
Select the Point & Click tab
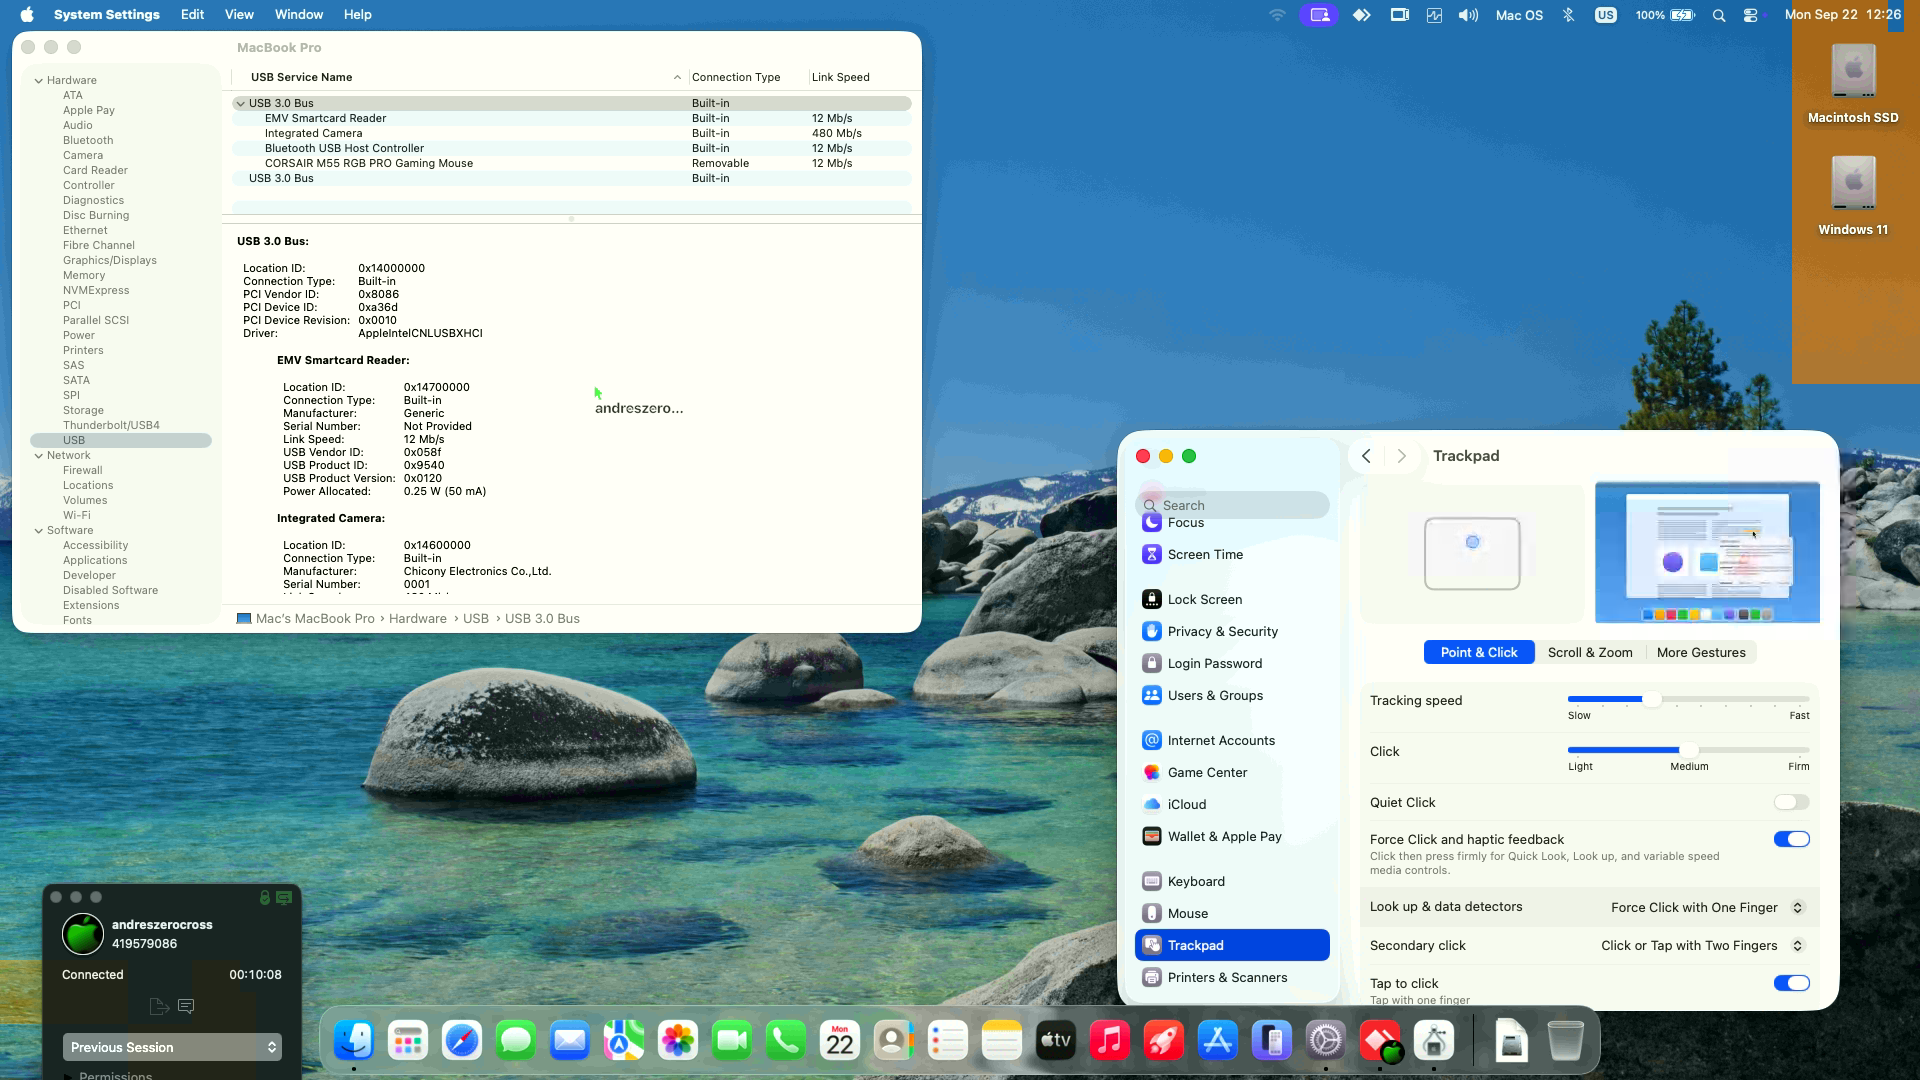click(x=1479, y=652)
